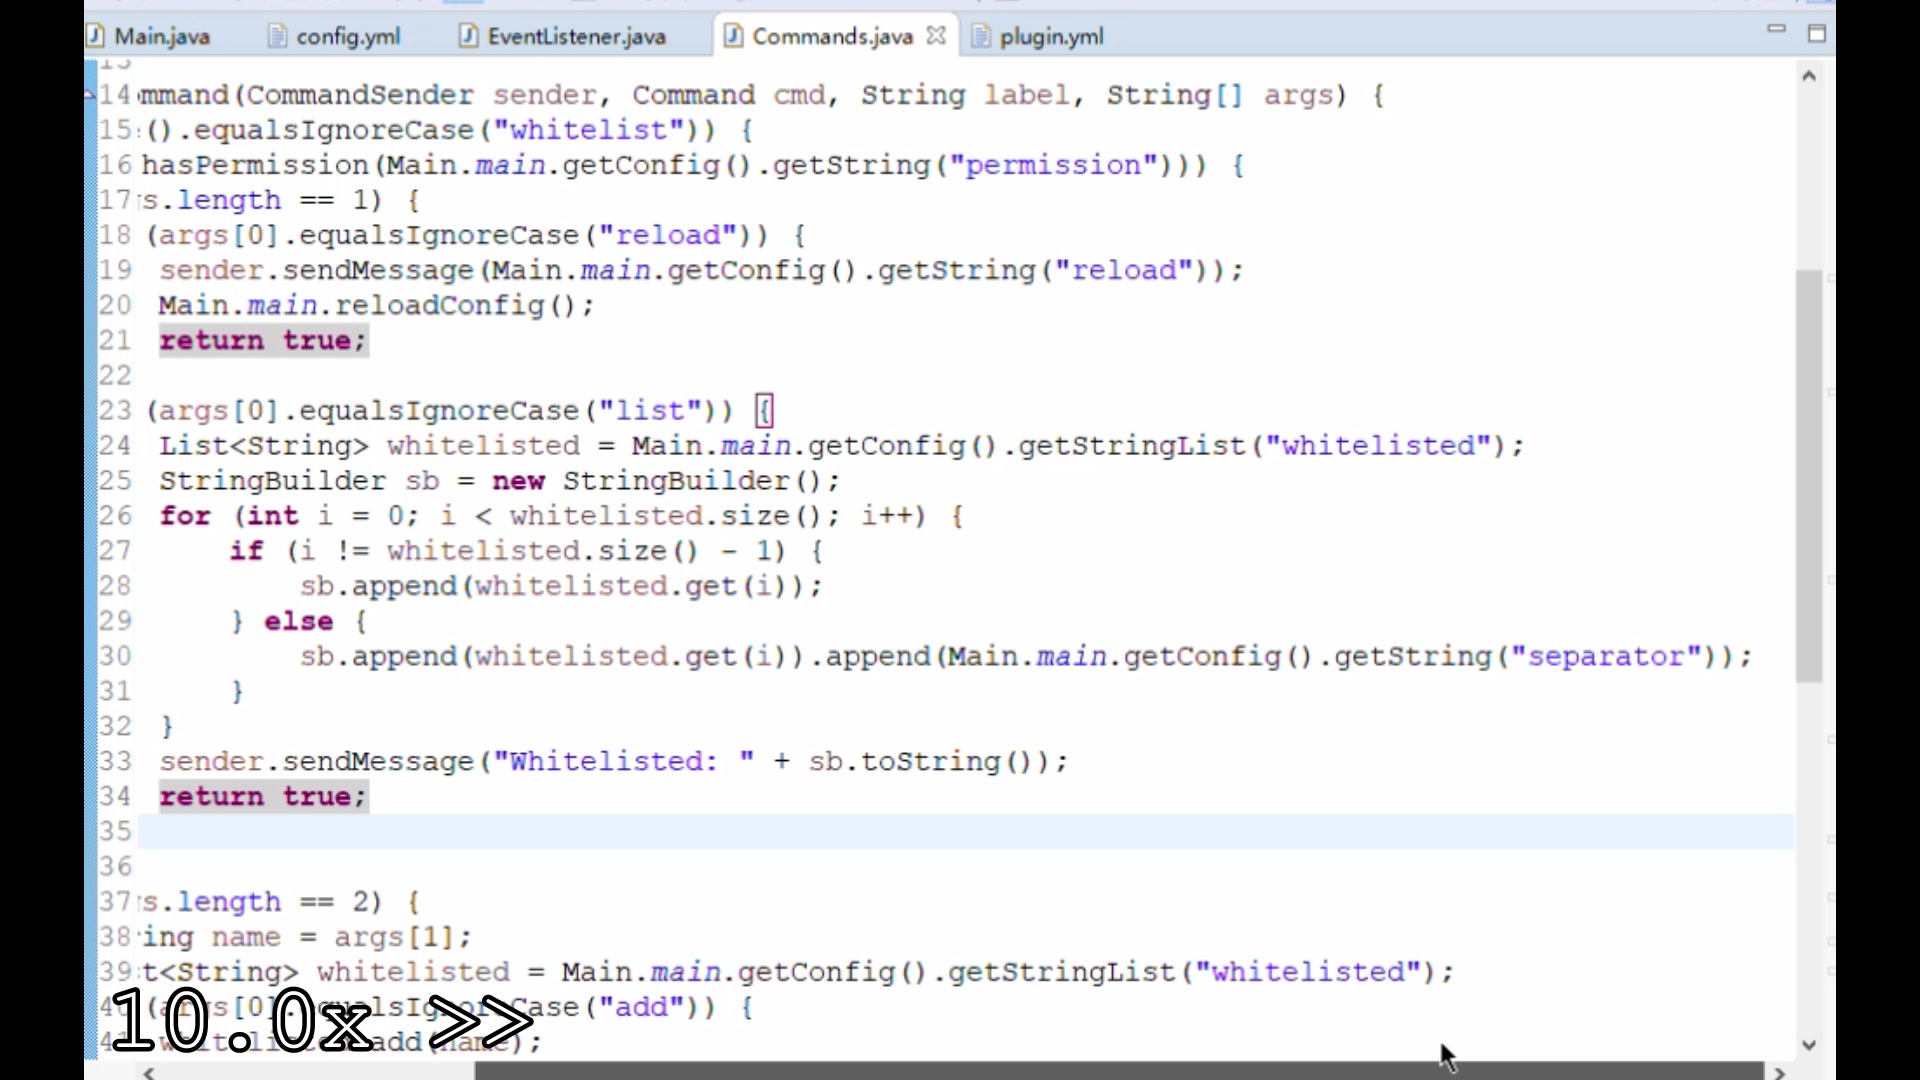Close the Commands.java tab
1920x1080 pixels.
[x=936, y=36]
